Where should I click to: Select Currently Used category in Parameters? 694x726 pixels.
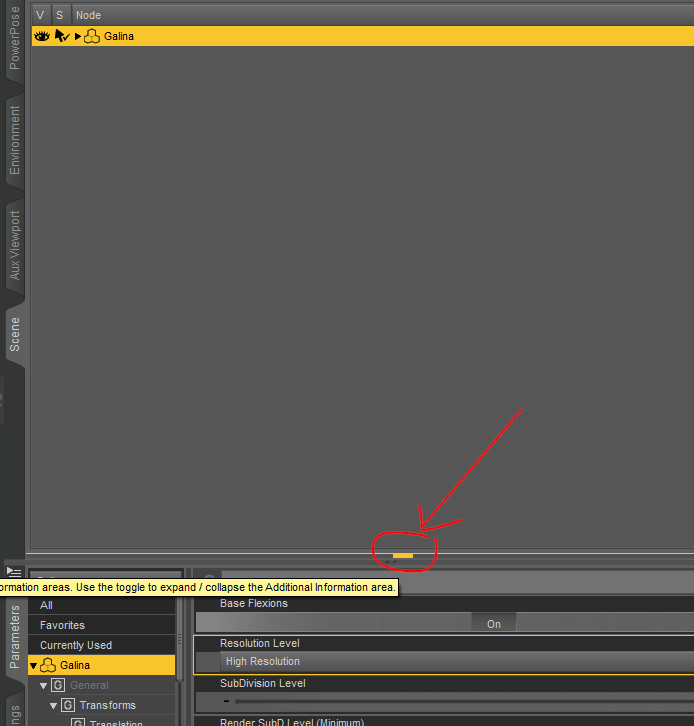pyautogui.click(x=101, y=645)
